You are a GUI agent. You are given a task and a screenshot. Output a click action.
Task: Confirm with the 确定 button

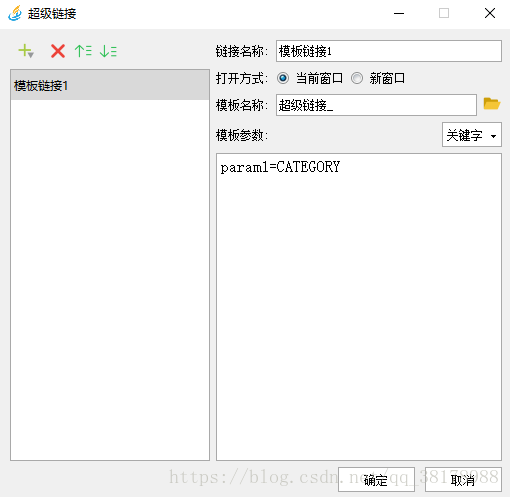click(x=376, y=480)
